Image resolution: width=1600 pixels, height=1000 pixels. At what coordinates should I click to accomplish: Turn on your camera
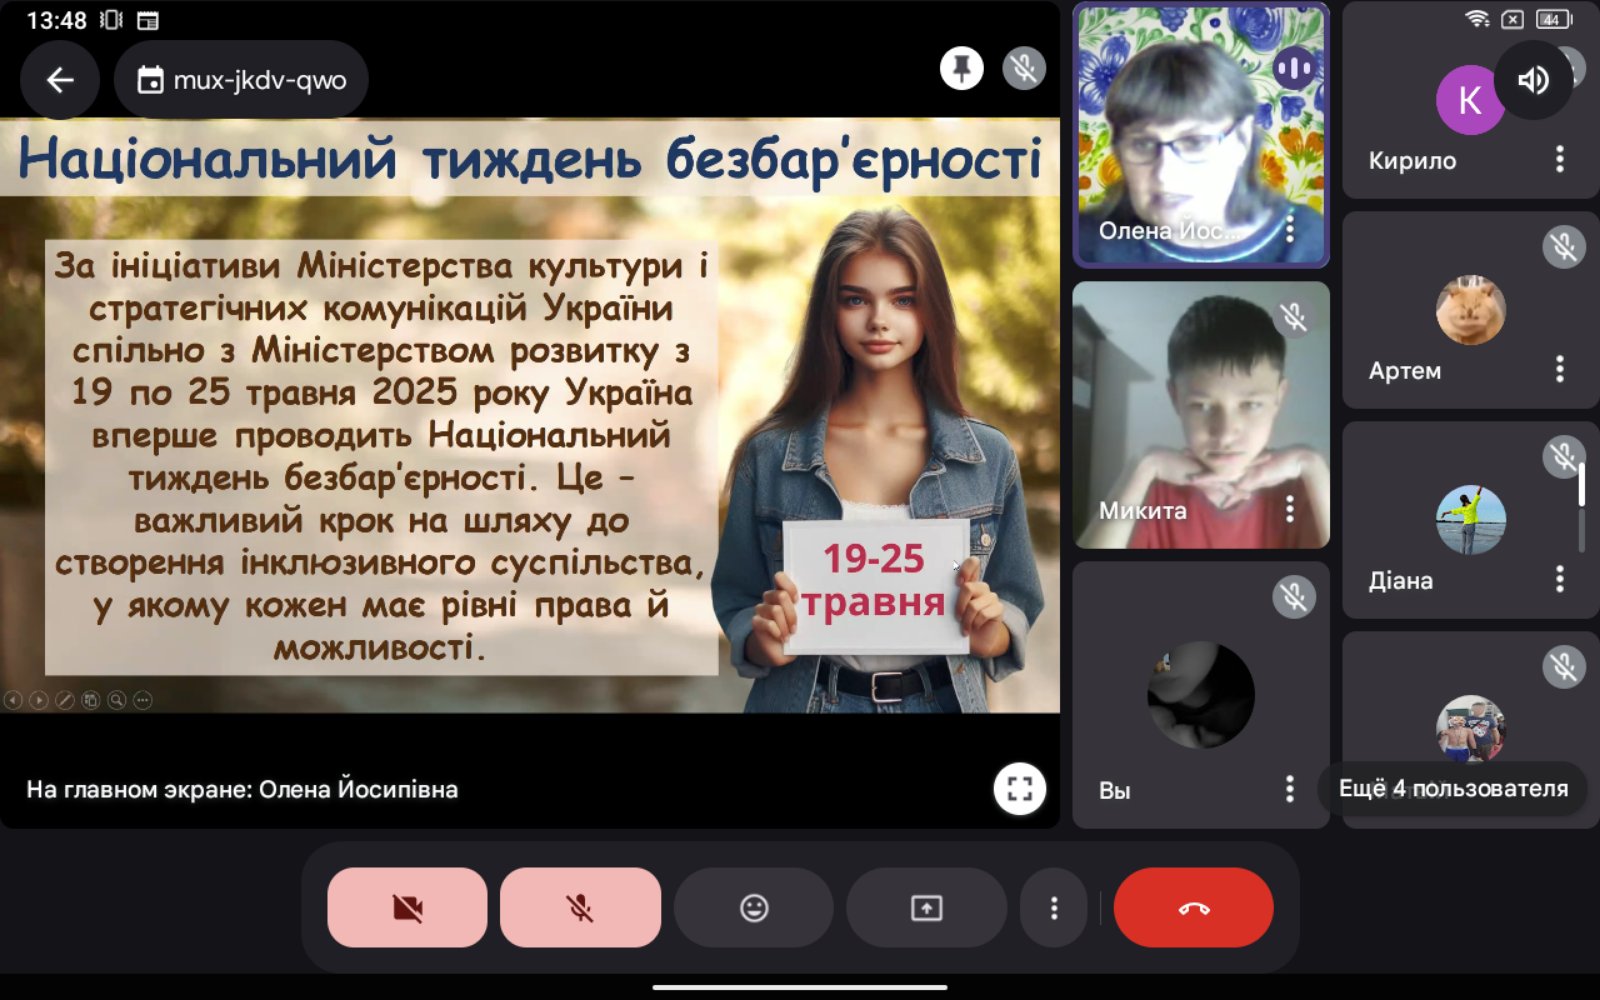pyautogui.click(x=407, y=907)
